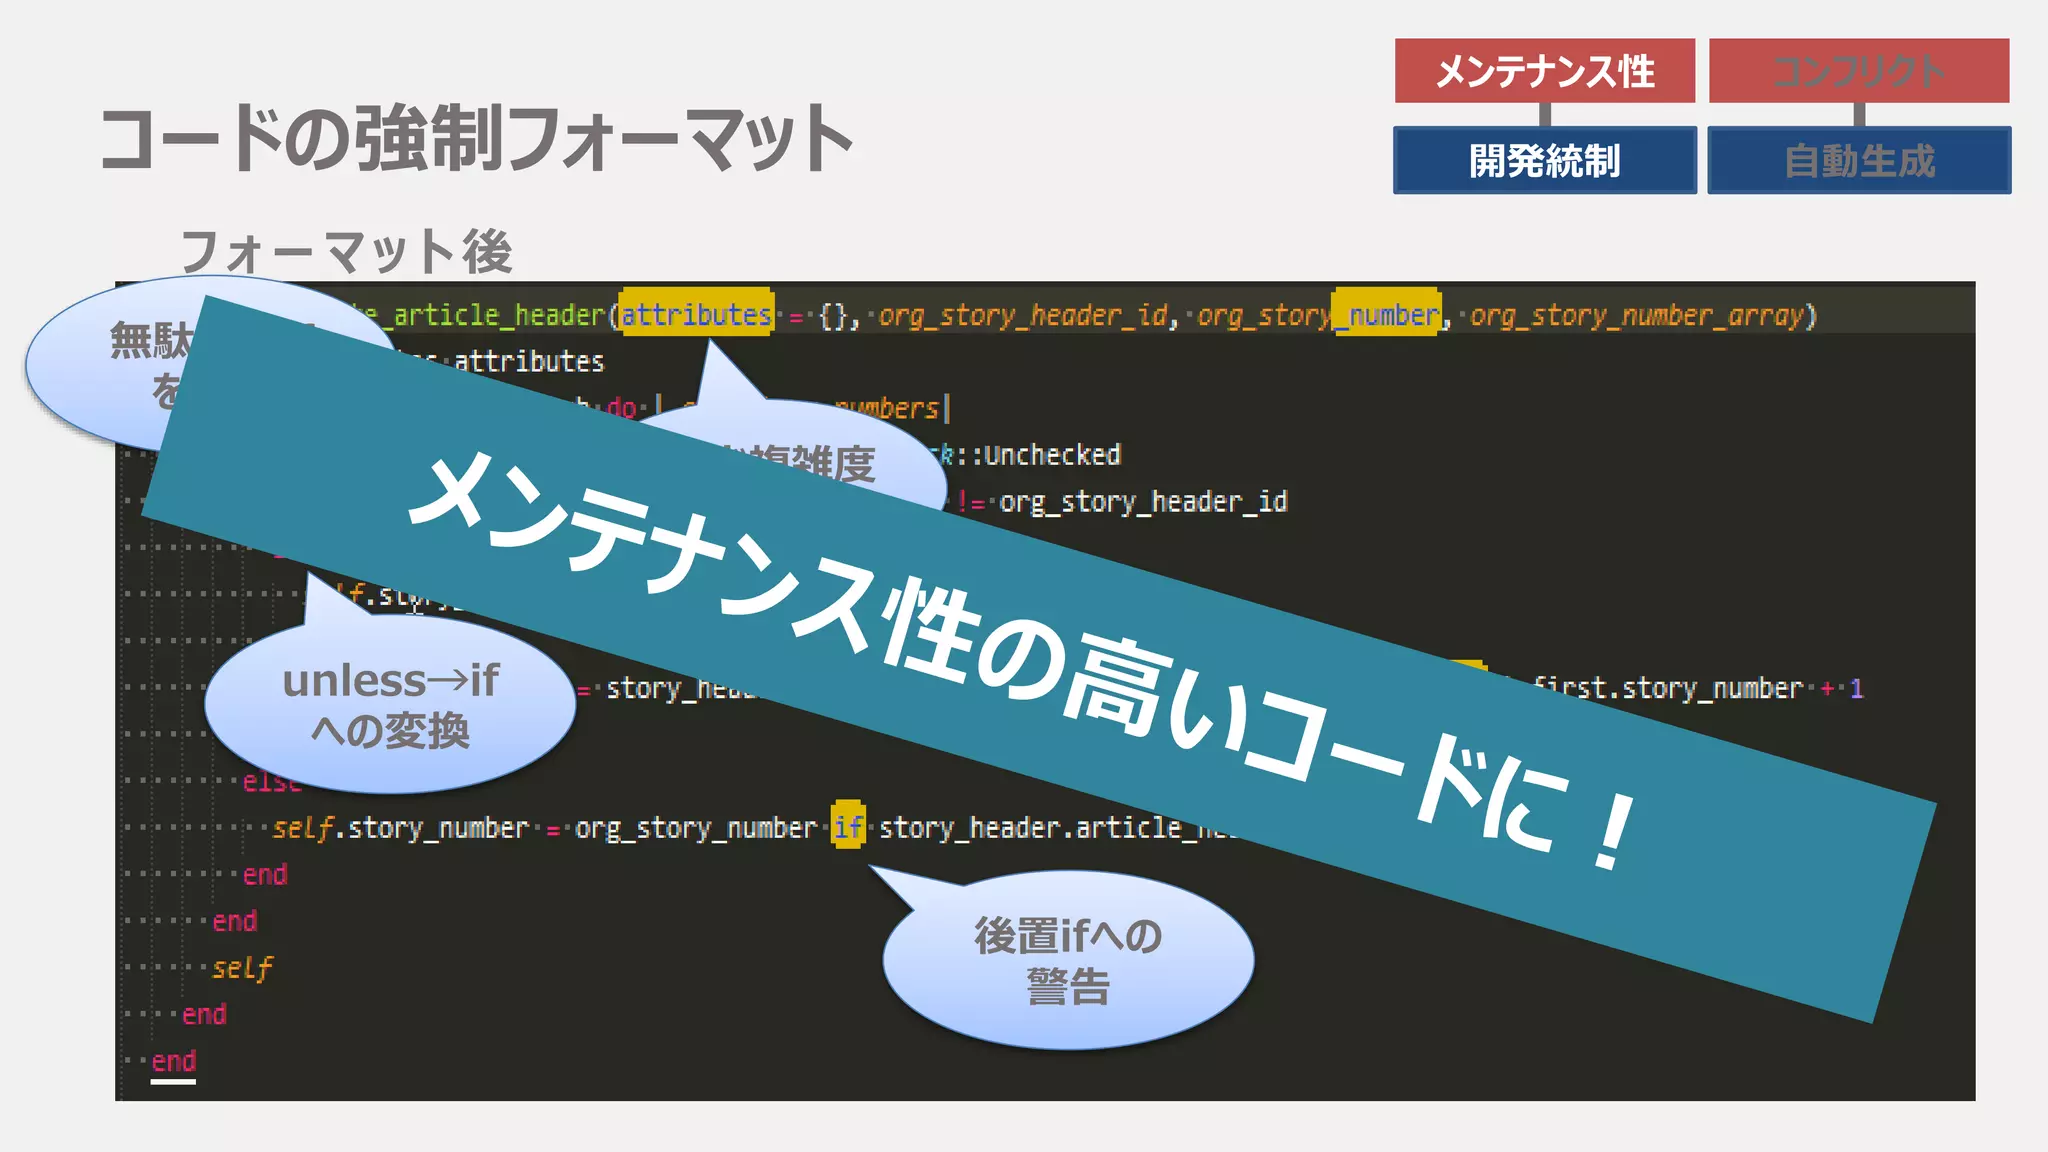Click the final underlined end keyword

coord(173,1061)
